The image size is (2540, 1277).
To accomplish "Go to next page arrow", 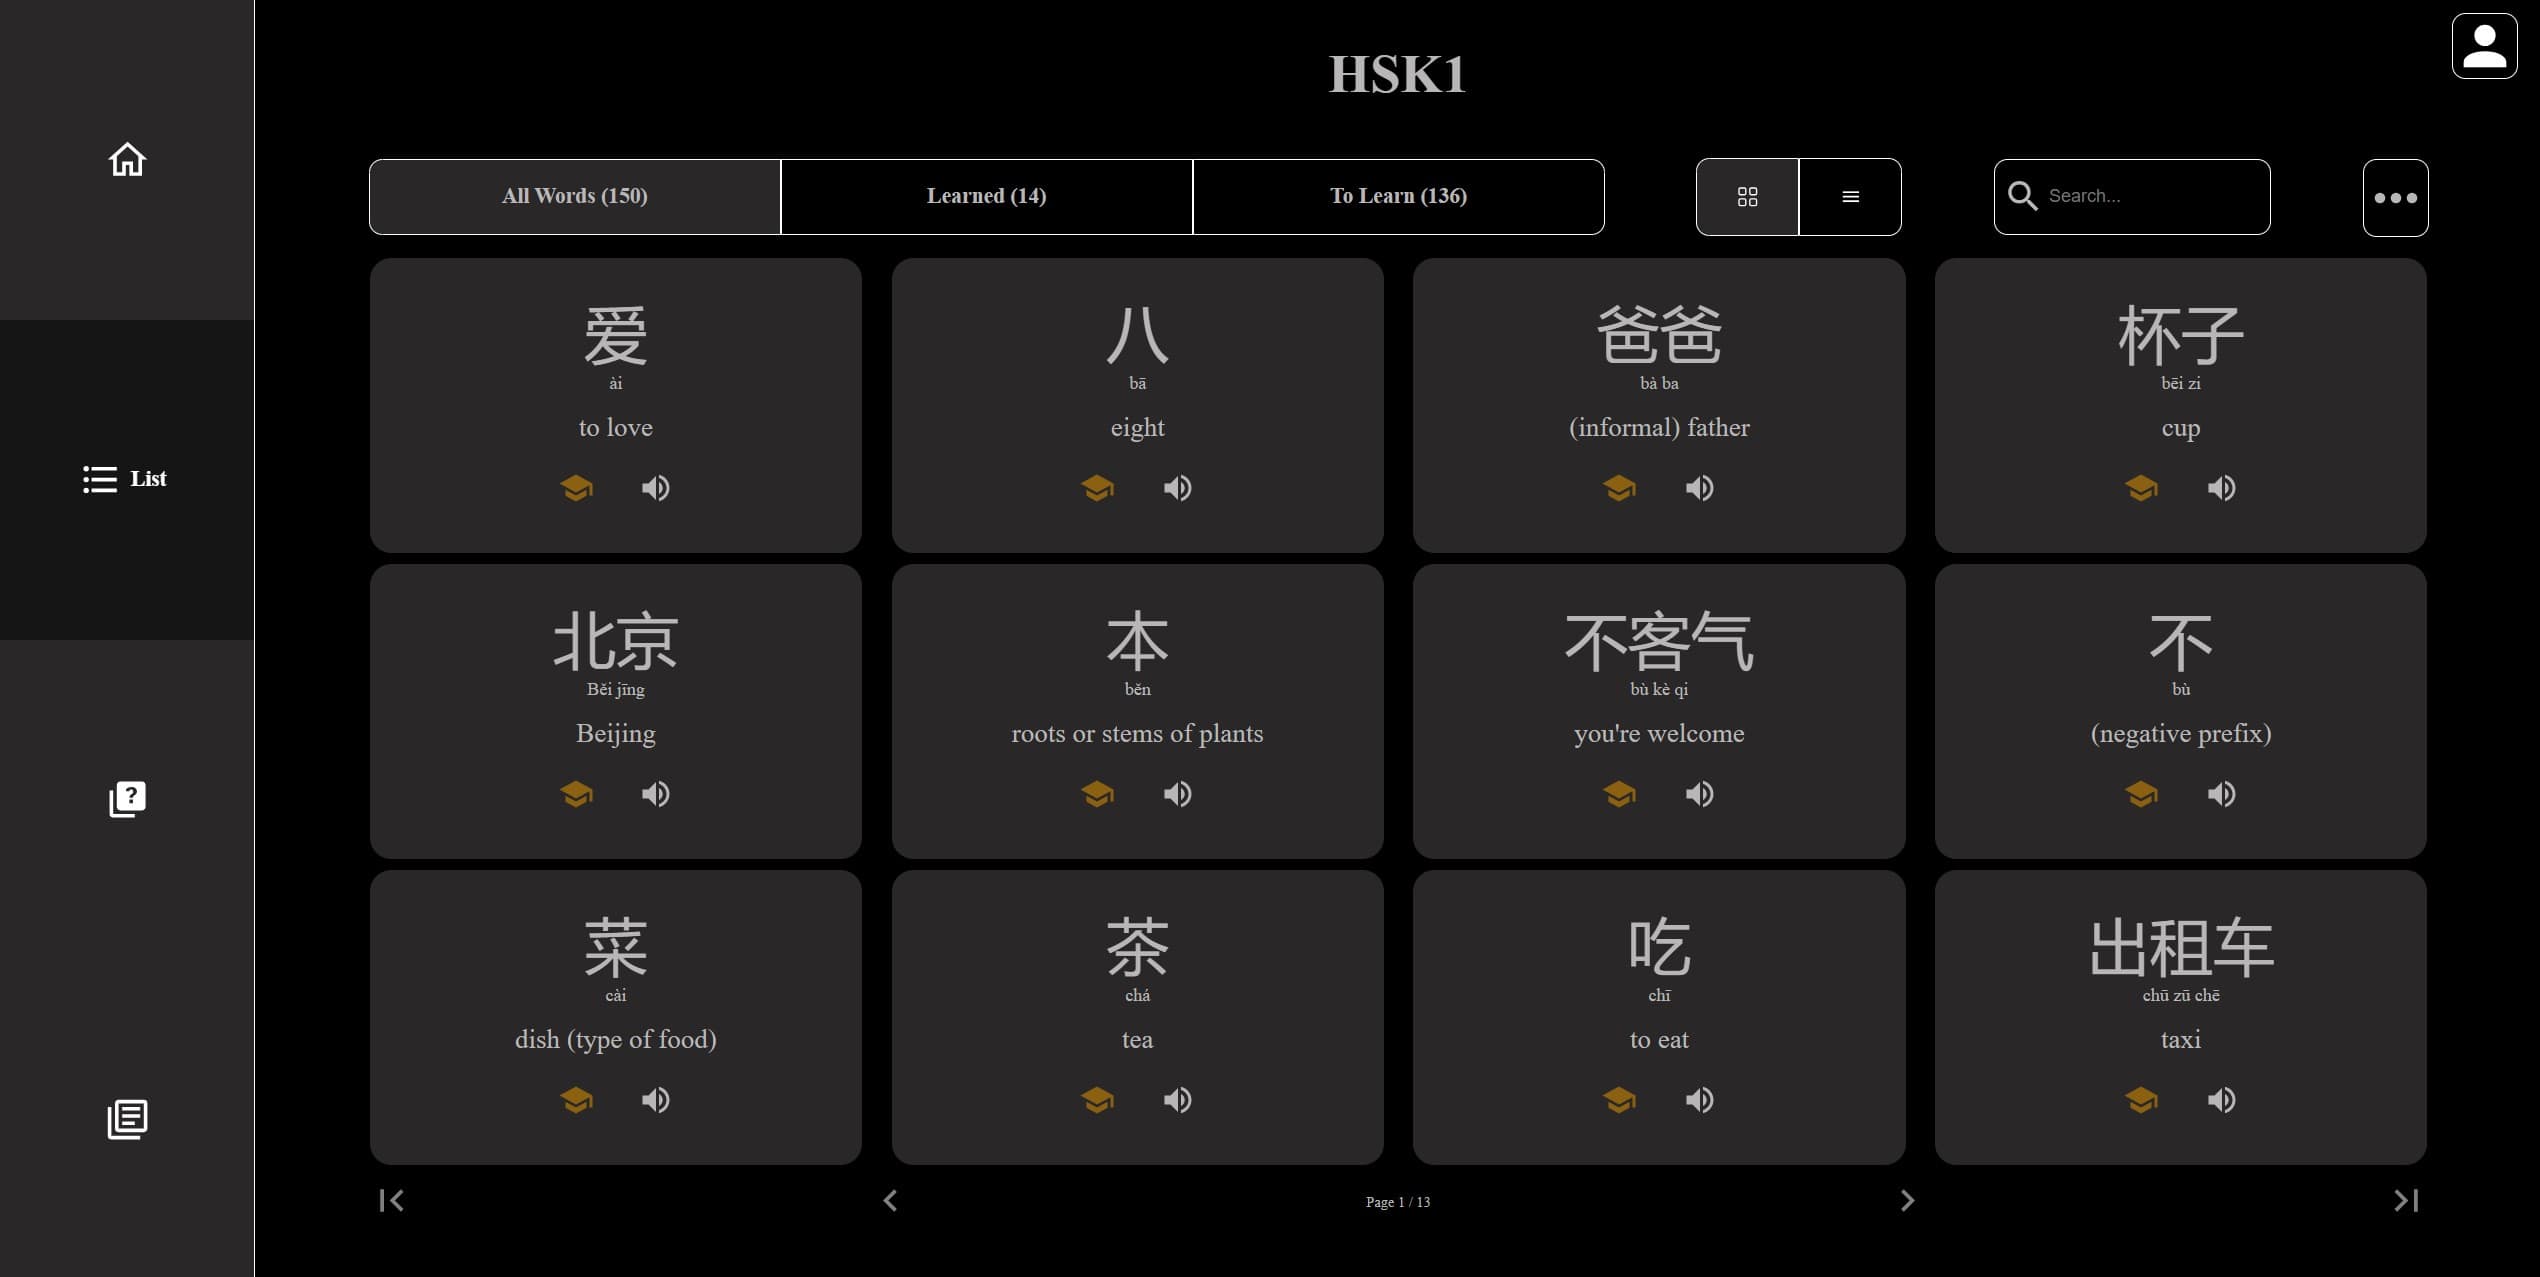I will (x=1907, y=1200).
